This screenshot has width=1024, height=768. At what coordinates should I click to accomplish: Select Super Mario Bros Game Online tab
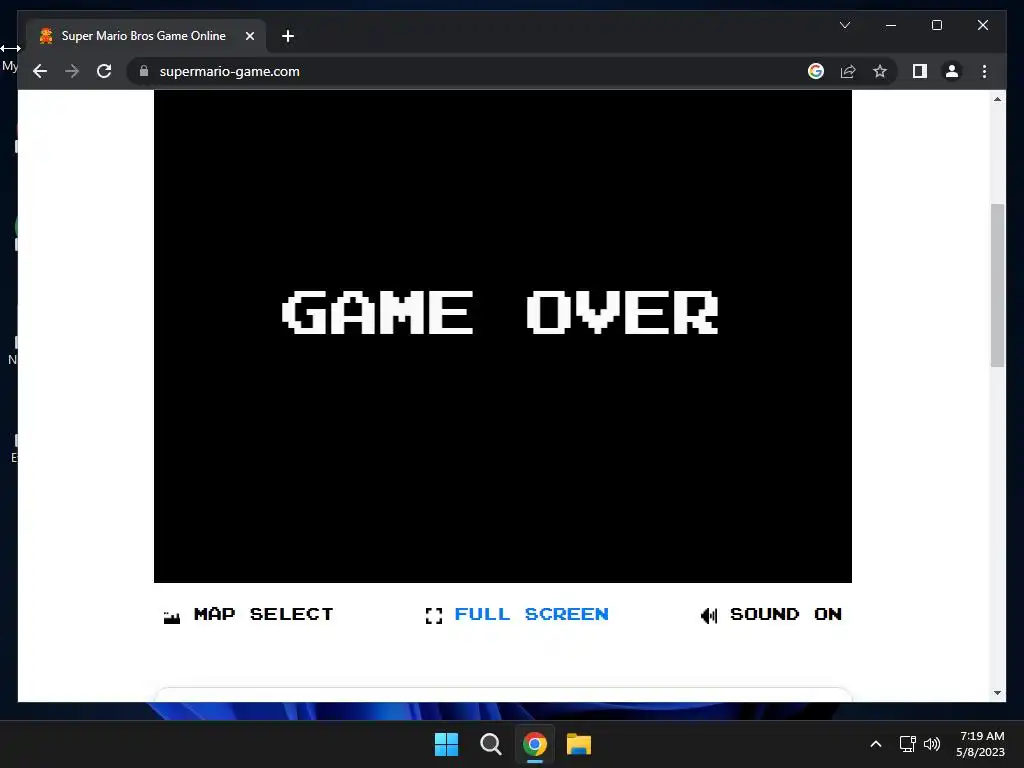(x=146, y=36)
